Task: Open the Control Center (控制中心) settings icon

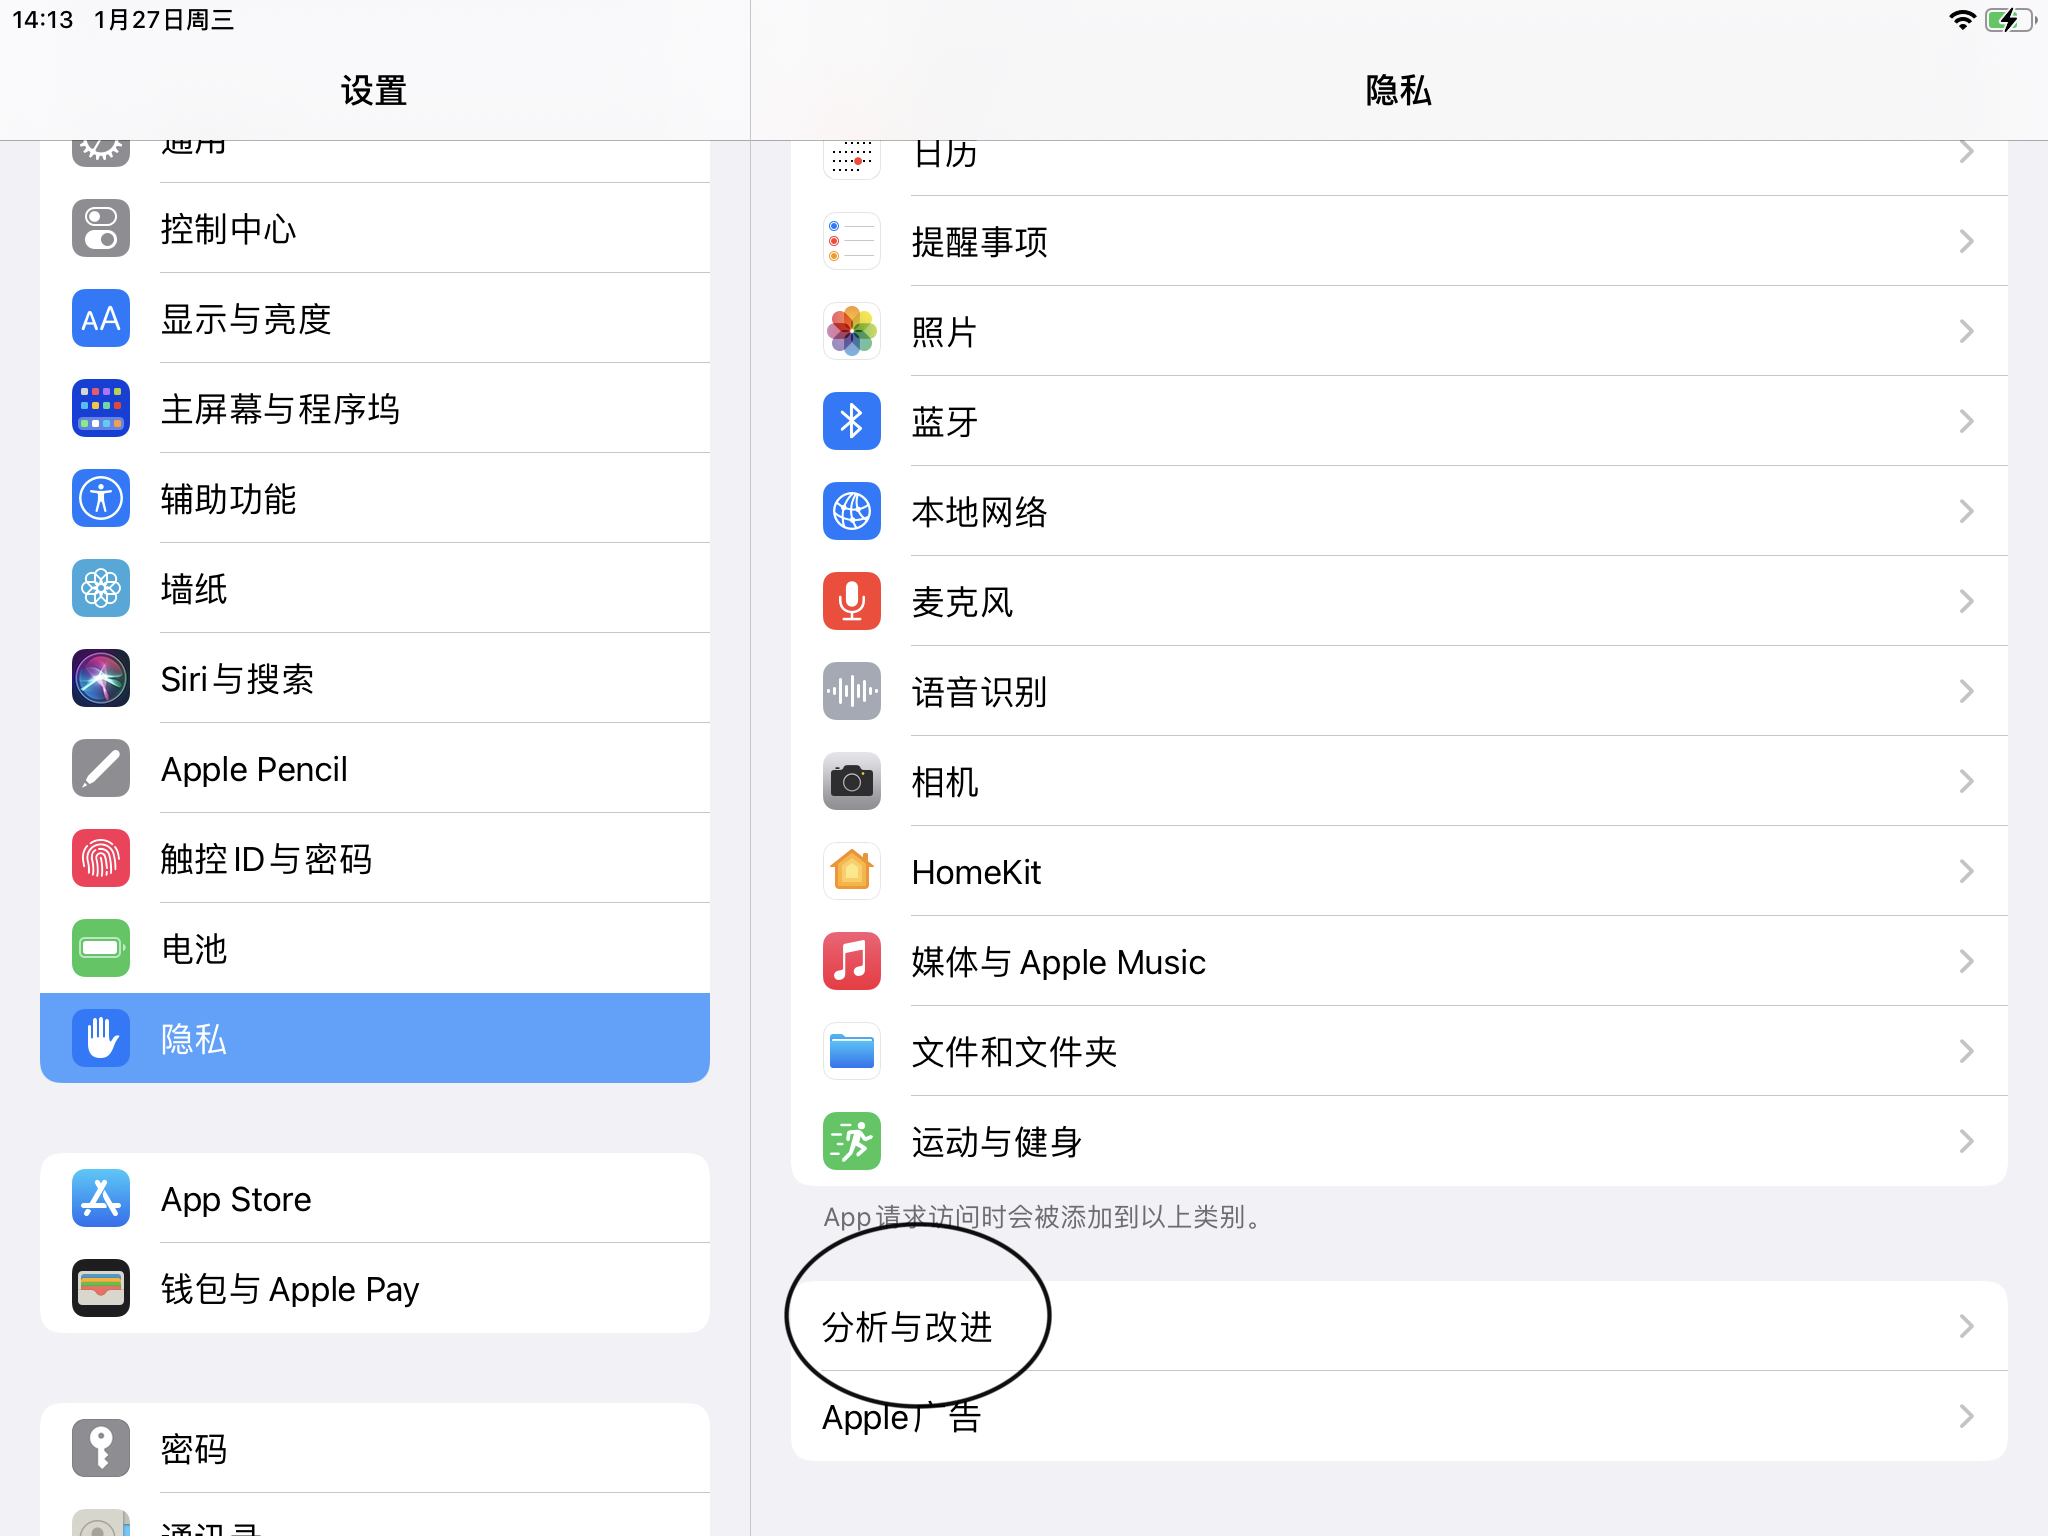Action: tap(100, 228)
